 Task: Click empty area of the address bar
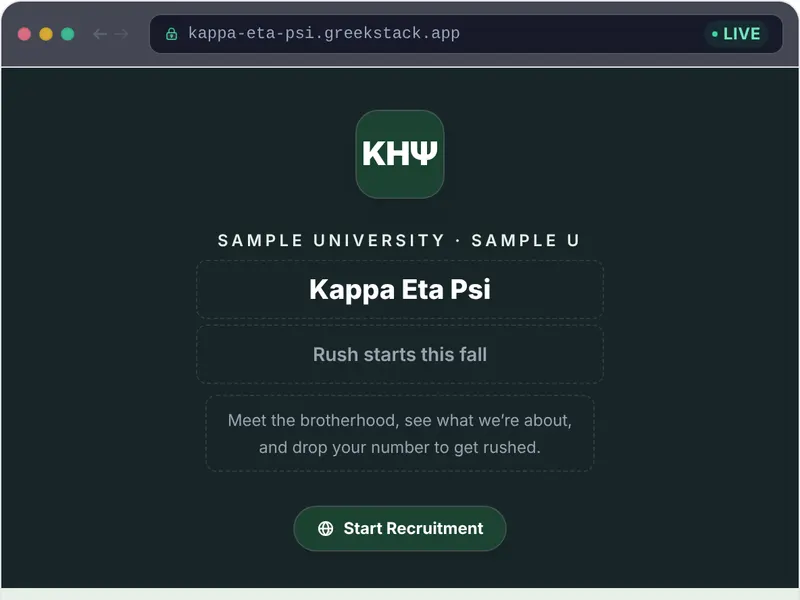coord(582,34)
